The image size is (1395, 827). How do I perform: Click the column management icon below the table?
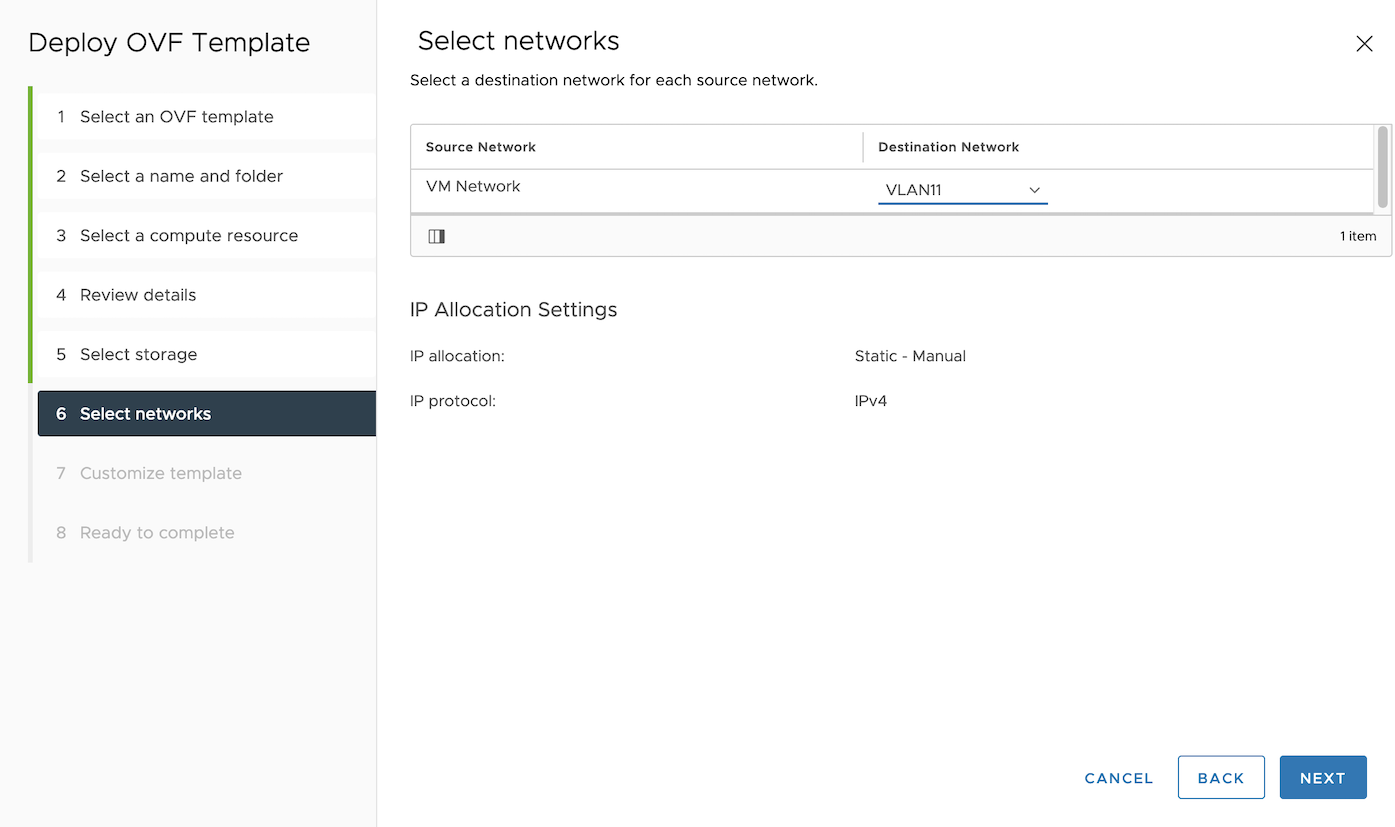point(436,236)
